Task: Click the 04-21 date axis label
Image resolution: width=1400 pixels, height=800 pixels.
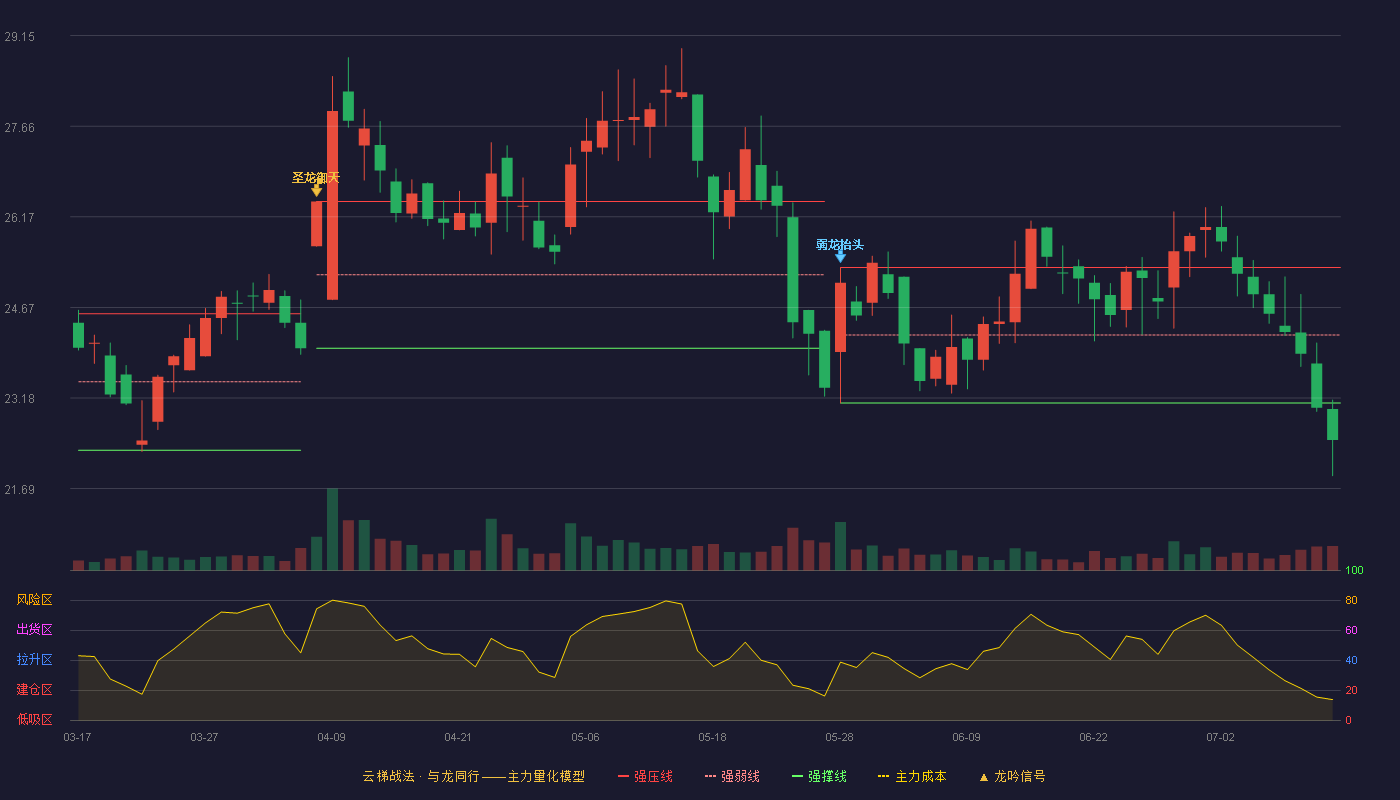Action: coord(458,737)
